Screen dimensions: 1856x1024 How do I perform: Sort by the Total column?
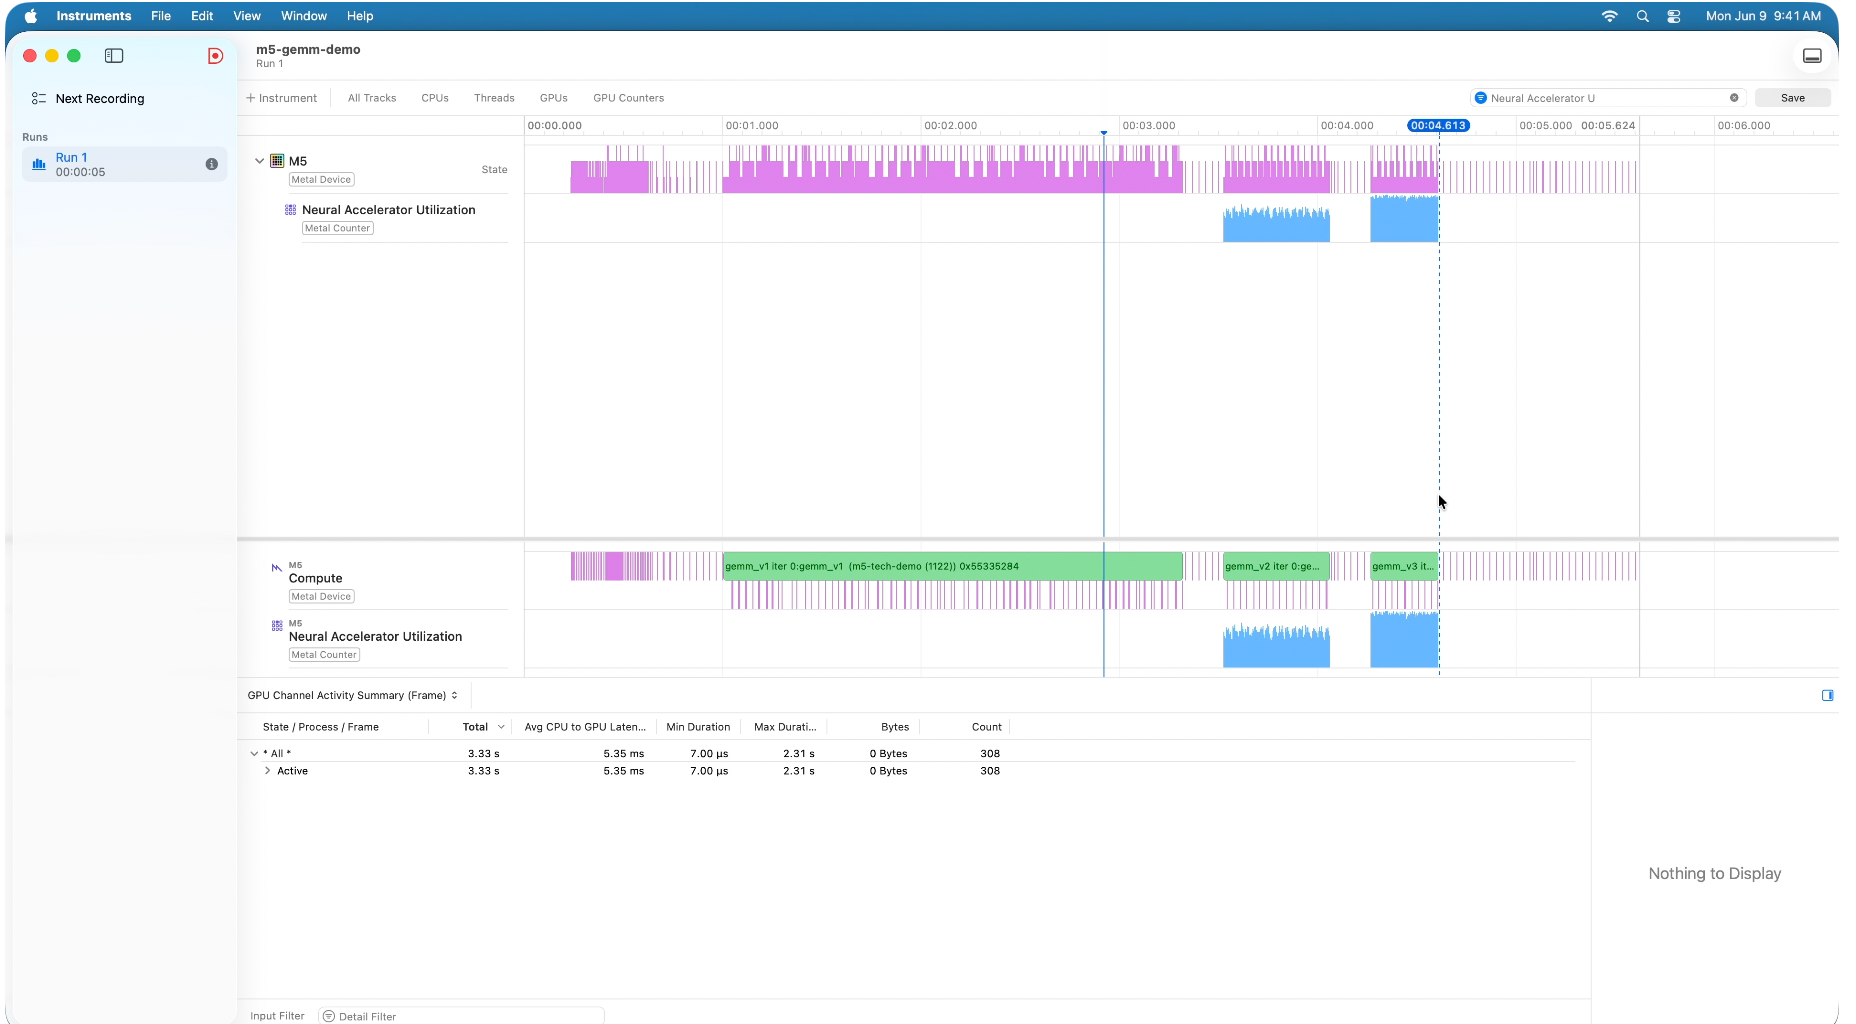coord(475,727)
